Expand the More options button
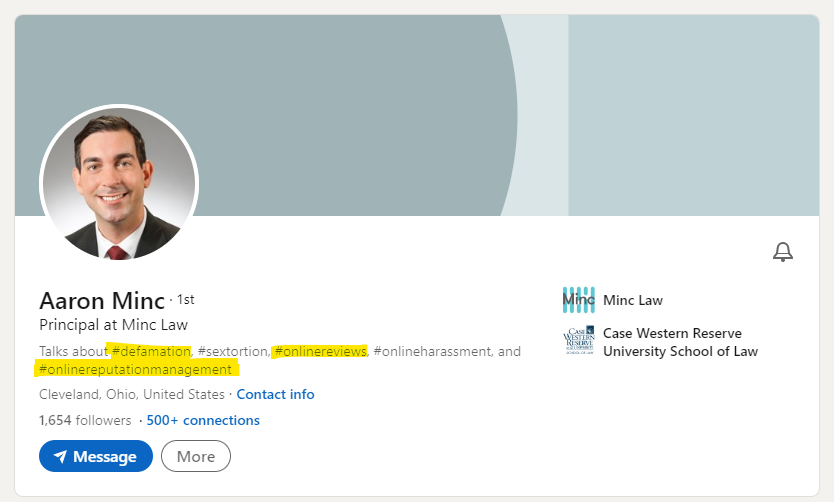The image size is (834, 502). pos(196,456)
